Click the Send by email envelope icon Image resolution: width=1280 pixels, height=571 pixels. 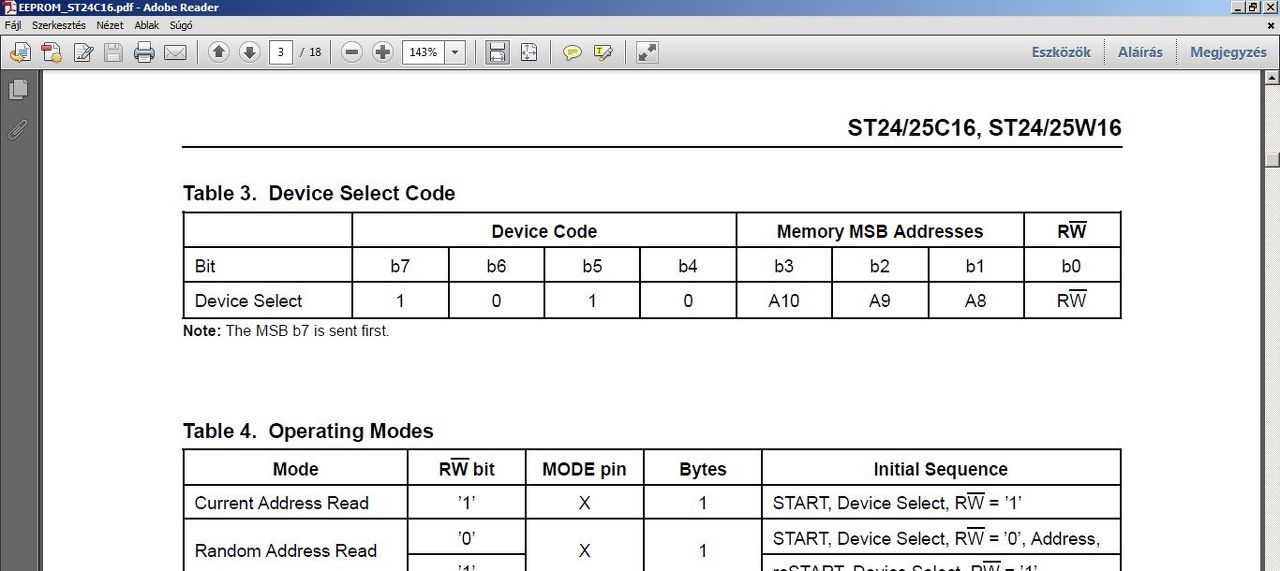click(175, 52)
